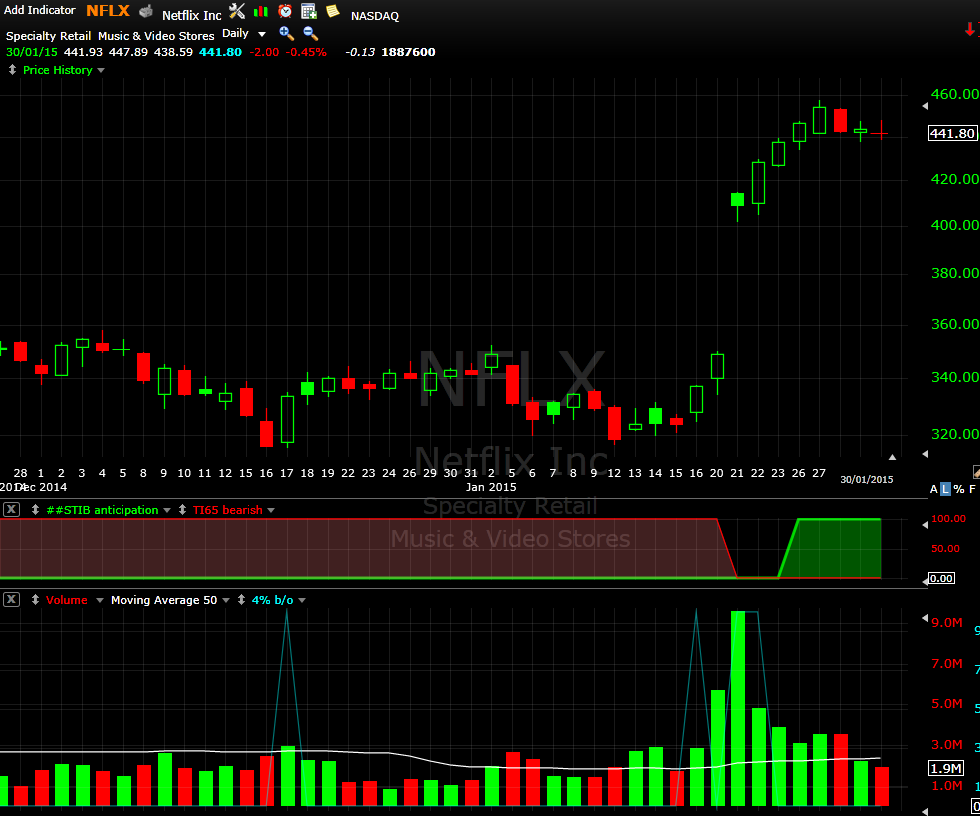Click the scale arrow next to 0.00 value
Screen dimensions: 980x816
[x=925, y=581]
